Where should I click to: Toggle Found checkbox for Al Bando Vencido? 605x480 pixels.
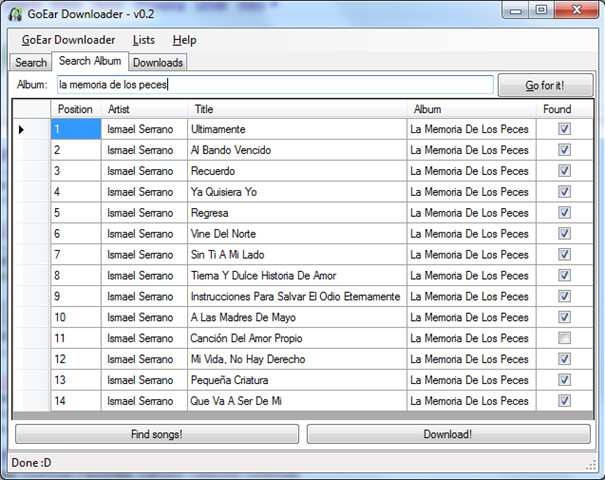point(564,150)
